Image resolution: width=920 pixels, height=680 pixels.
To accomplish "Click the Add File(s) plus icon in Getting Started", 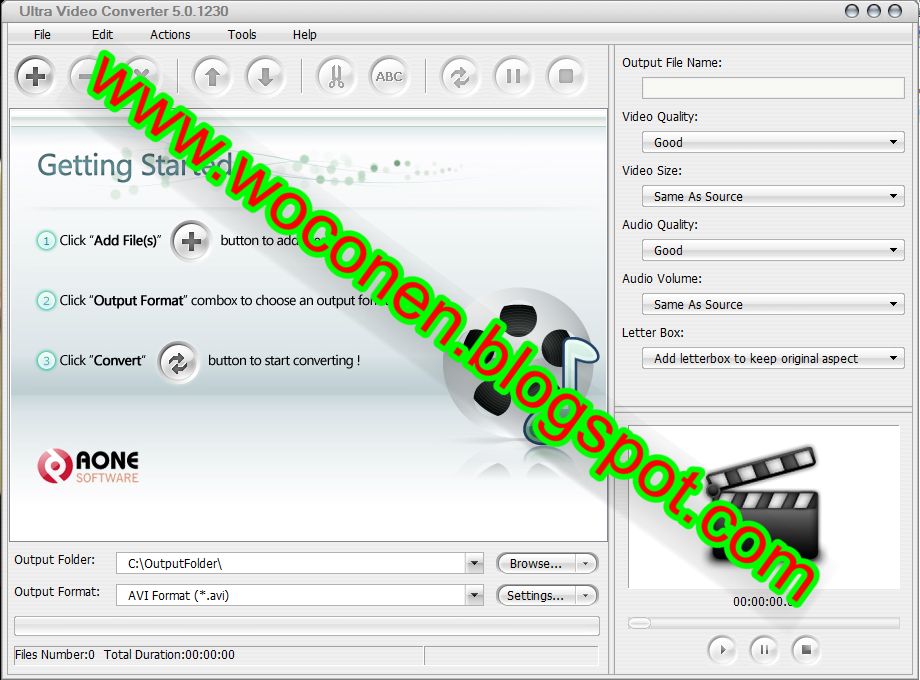I will point(191,241).
